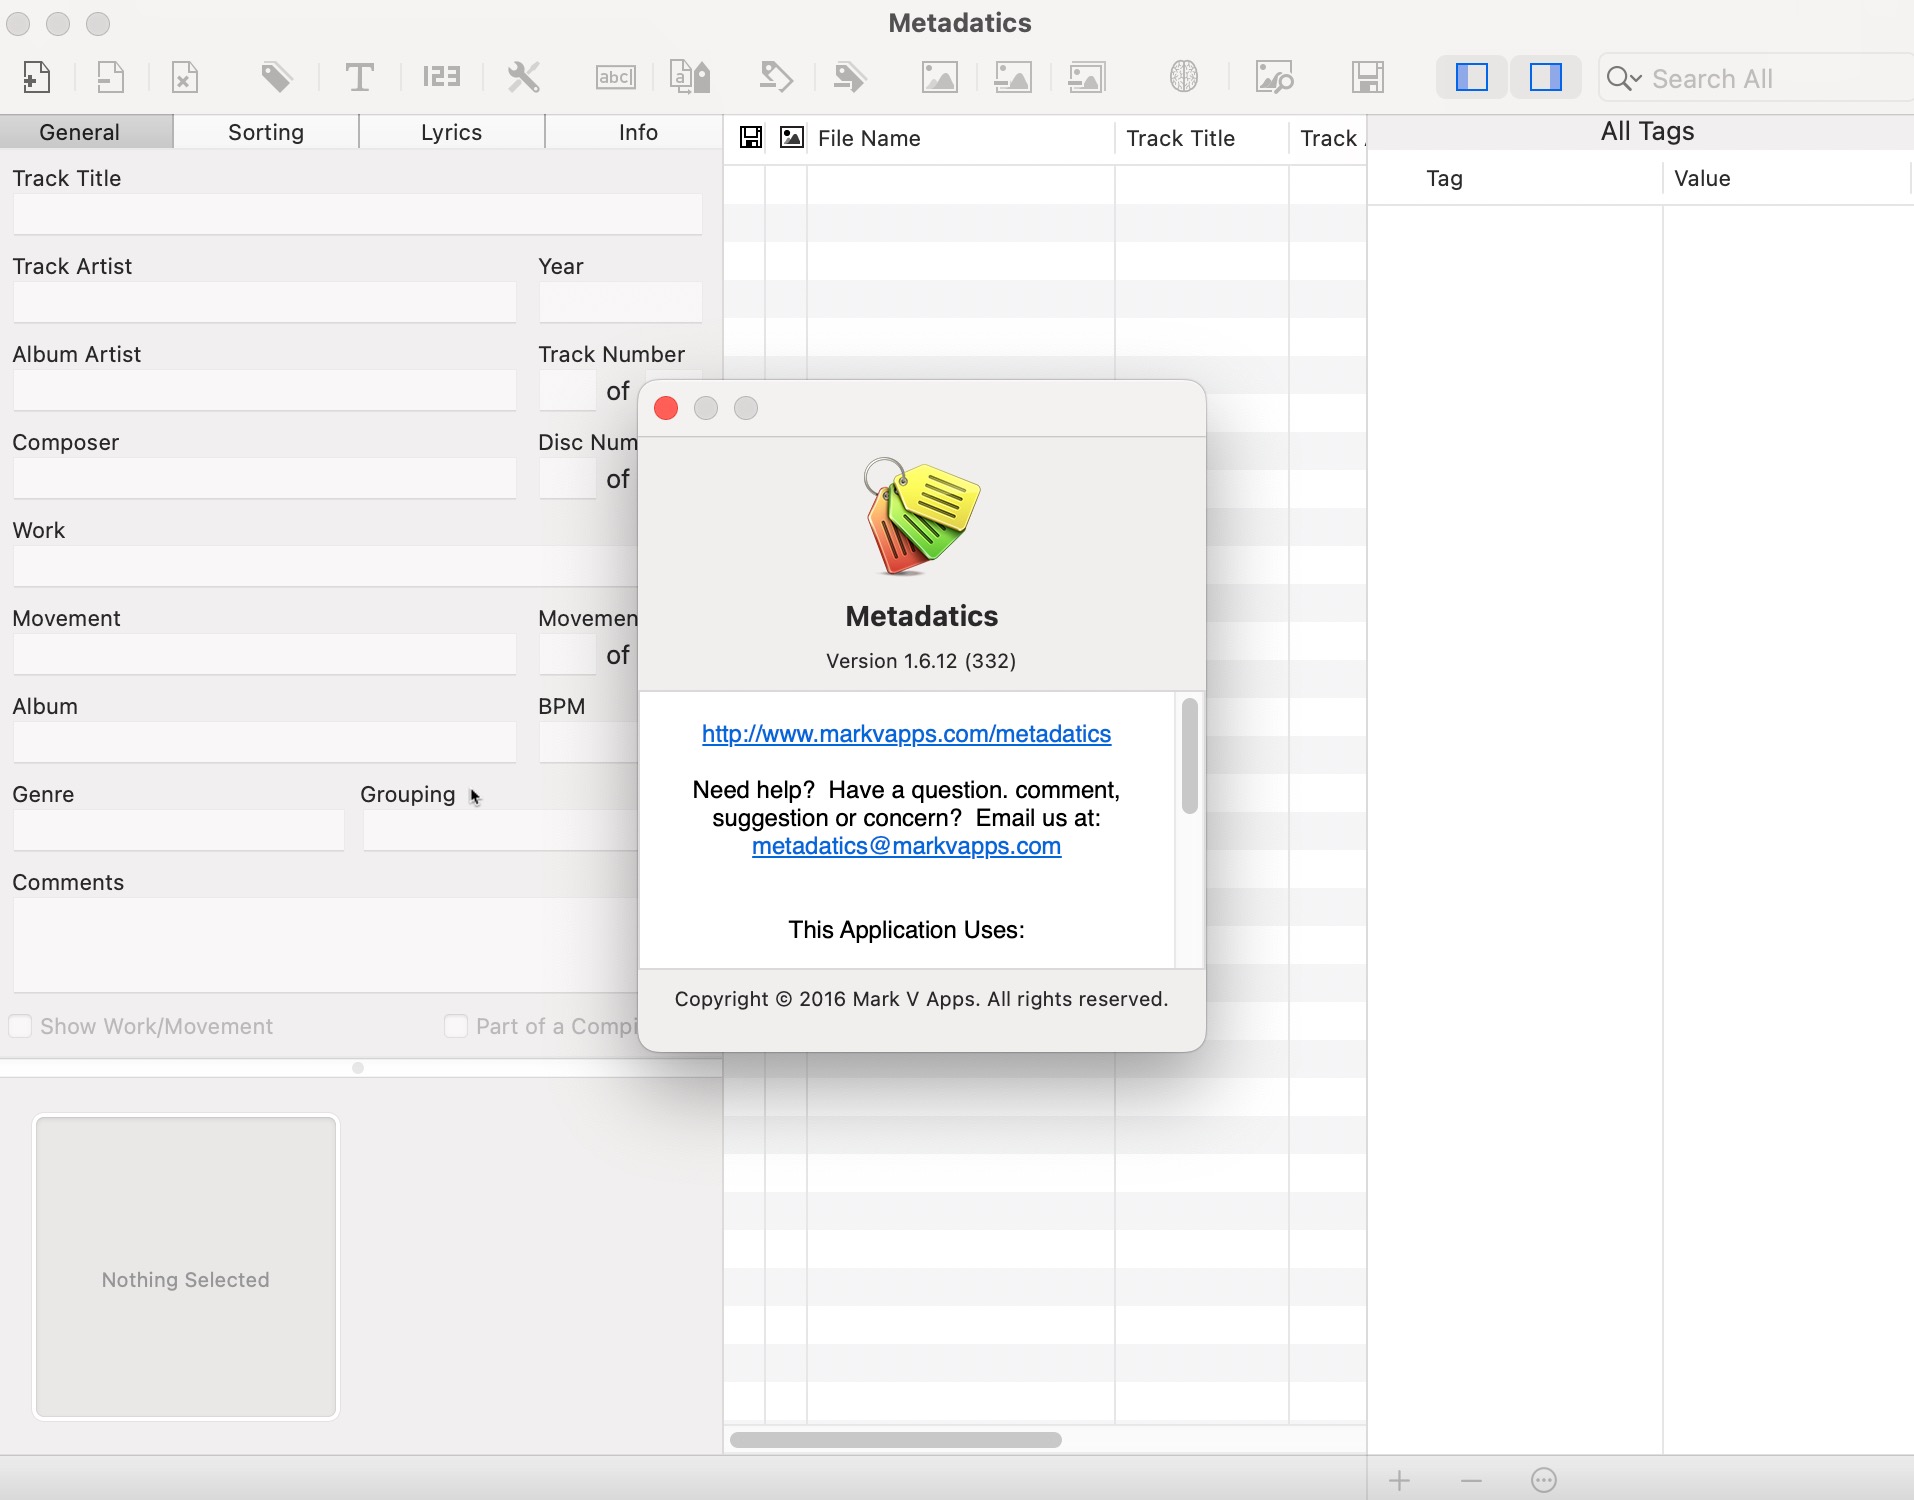Image resolution: width=1914 pixels, height=1500 pixels.
Task: Click the metadatics@markvapps.com email link
Action: [906, 846]
